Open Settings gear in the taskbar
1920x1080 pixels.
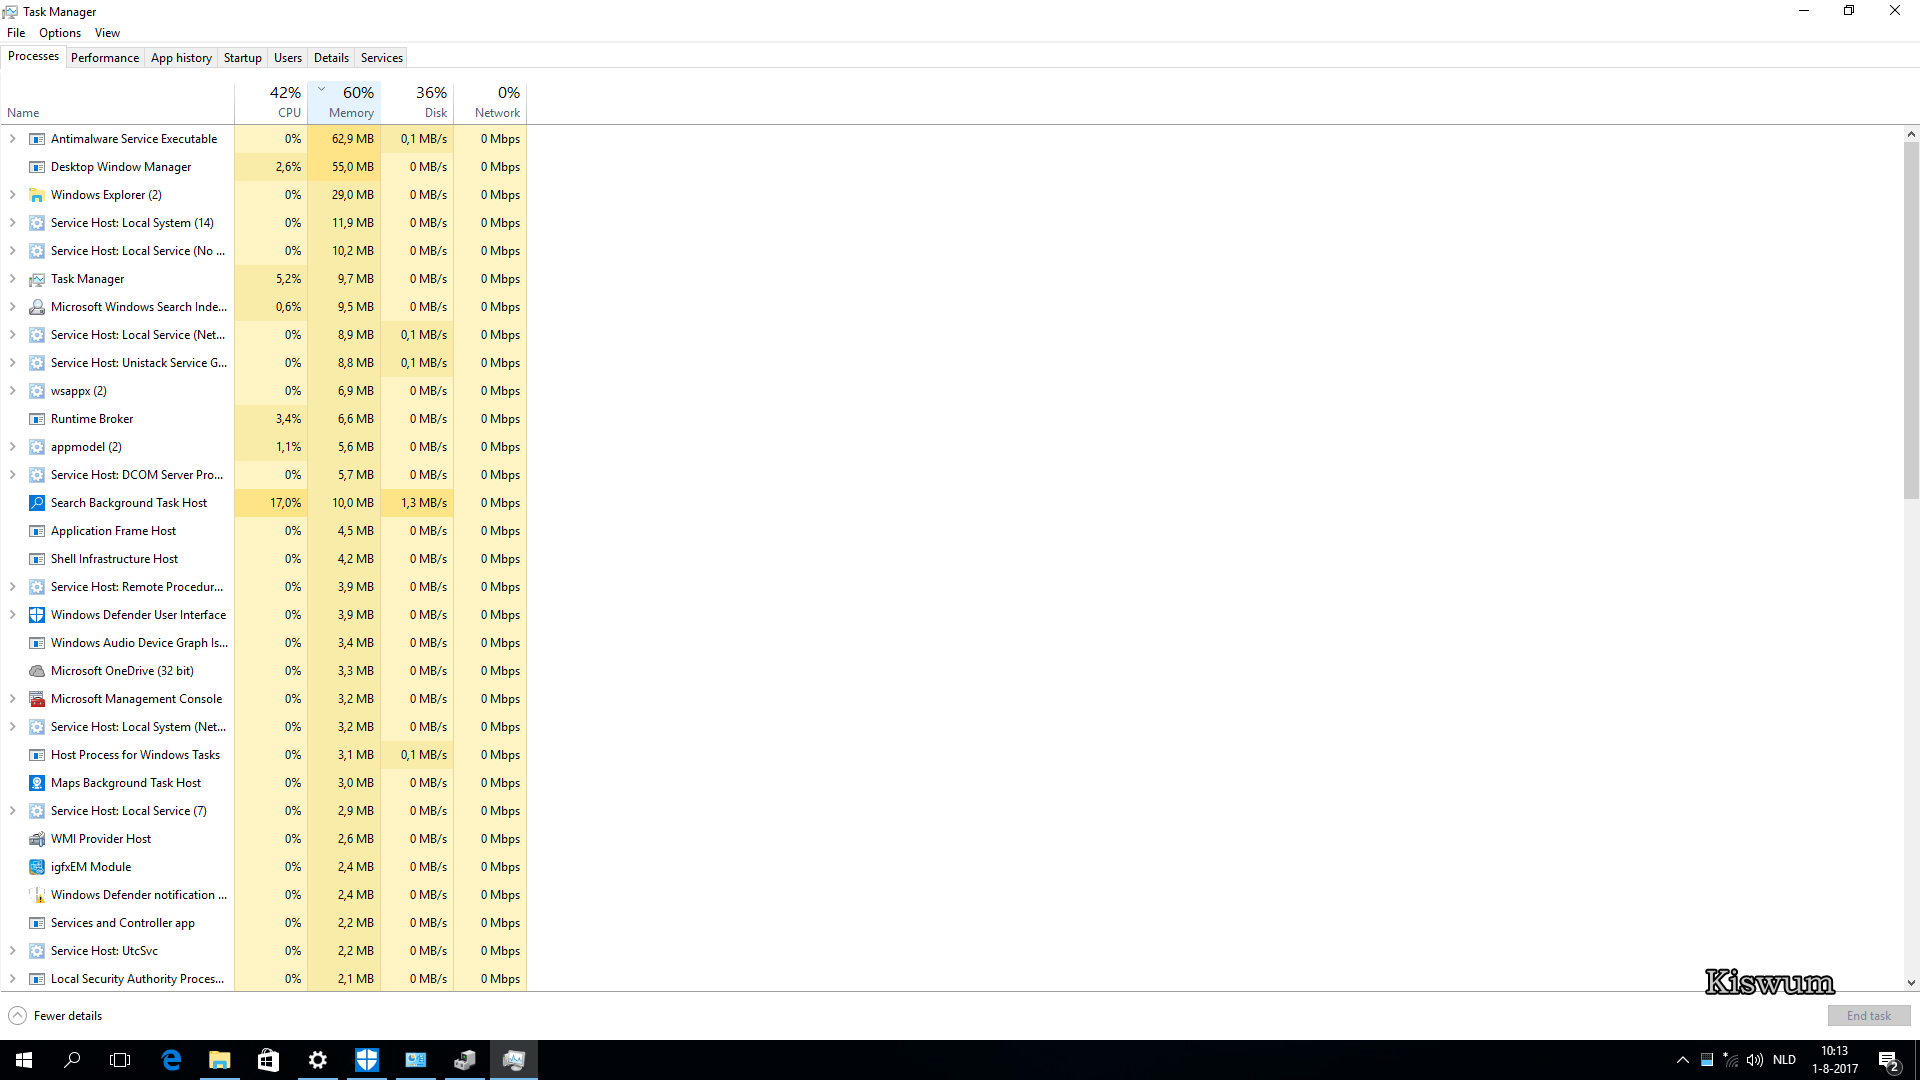[x=317, y=1060]
